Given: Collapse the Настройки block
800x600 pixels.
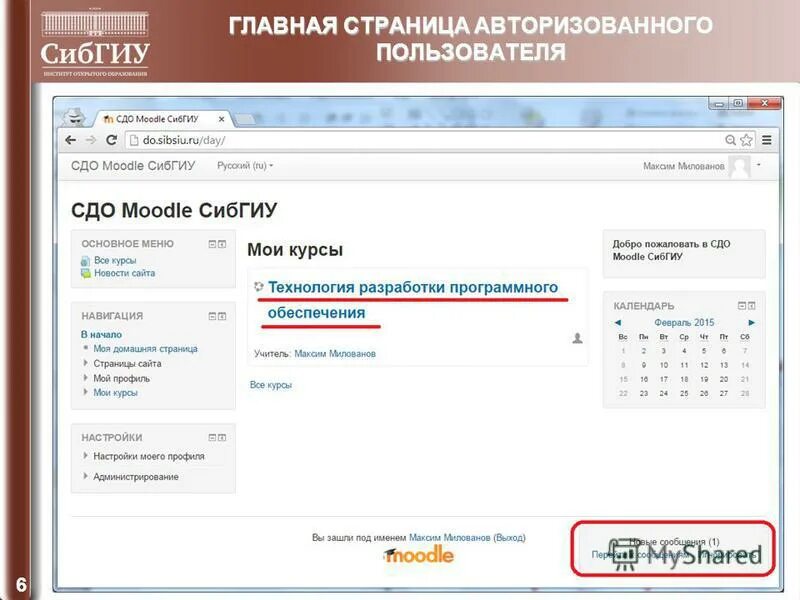Looking at the screenshot, I should point(213,437).
